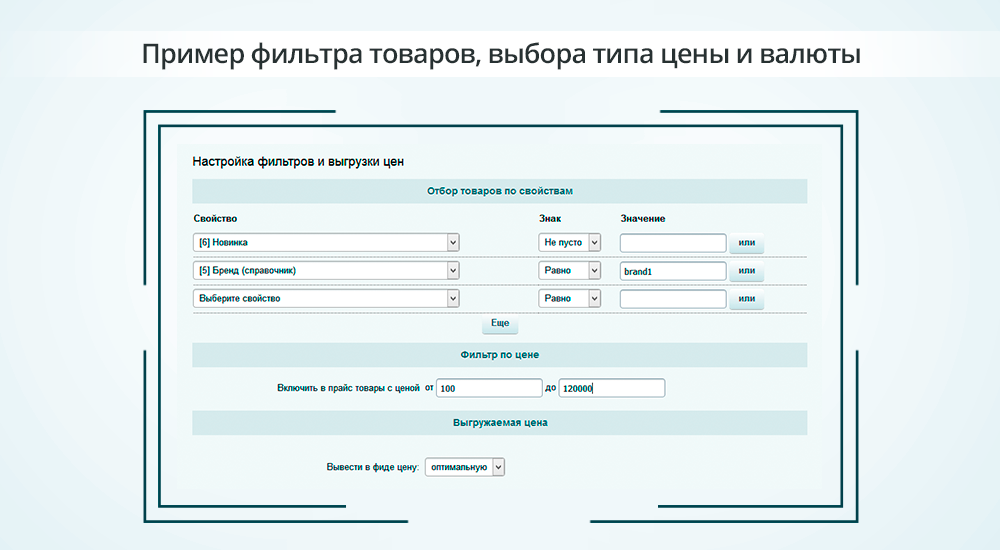Open the '[5] Бренд (справочник)' property dropdown

point(326,271)
